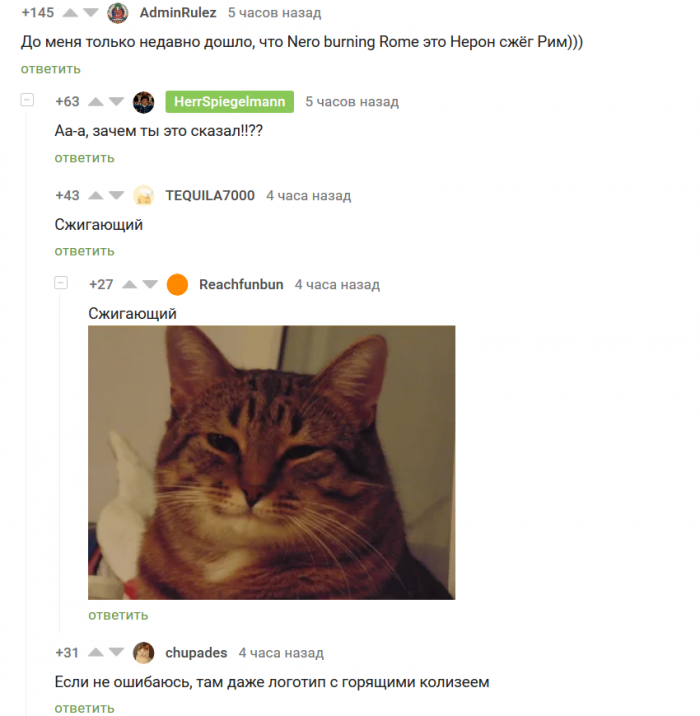This screenshot has width=700, height=716.
Task: Downvote chupades' comment
Action: tap(116, 653)
